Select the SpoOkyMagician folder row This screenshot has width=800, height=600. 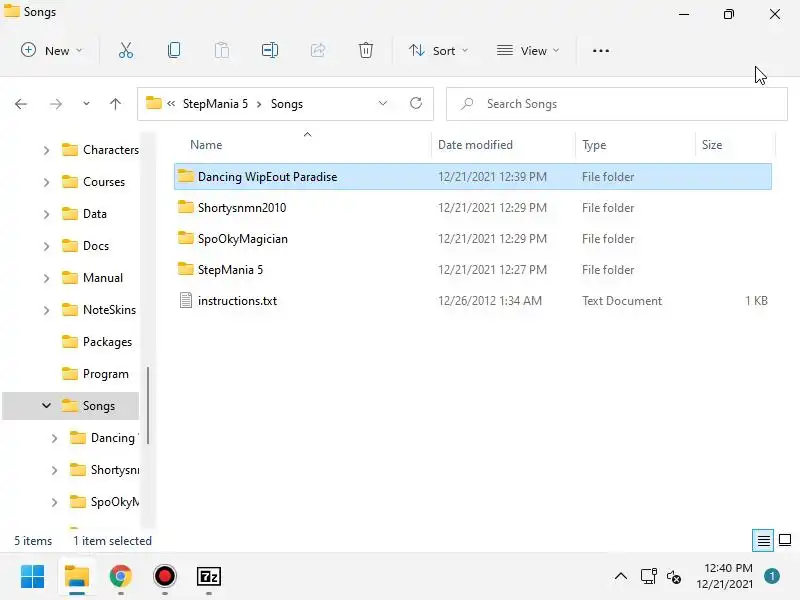tap(473, 239)
